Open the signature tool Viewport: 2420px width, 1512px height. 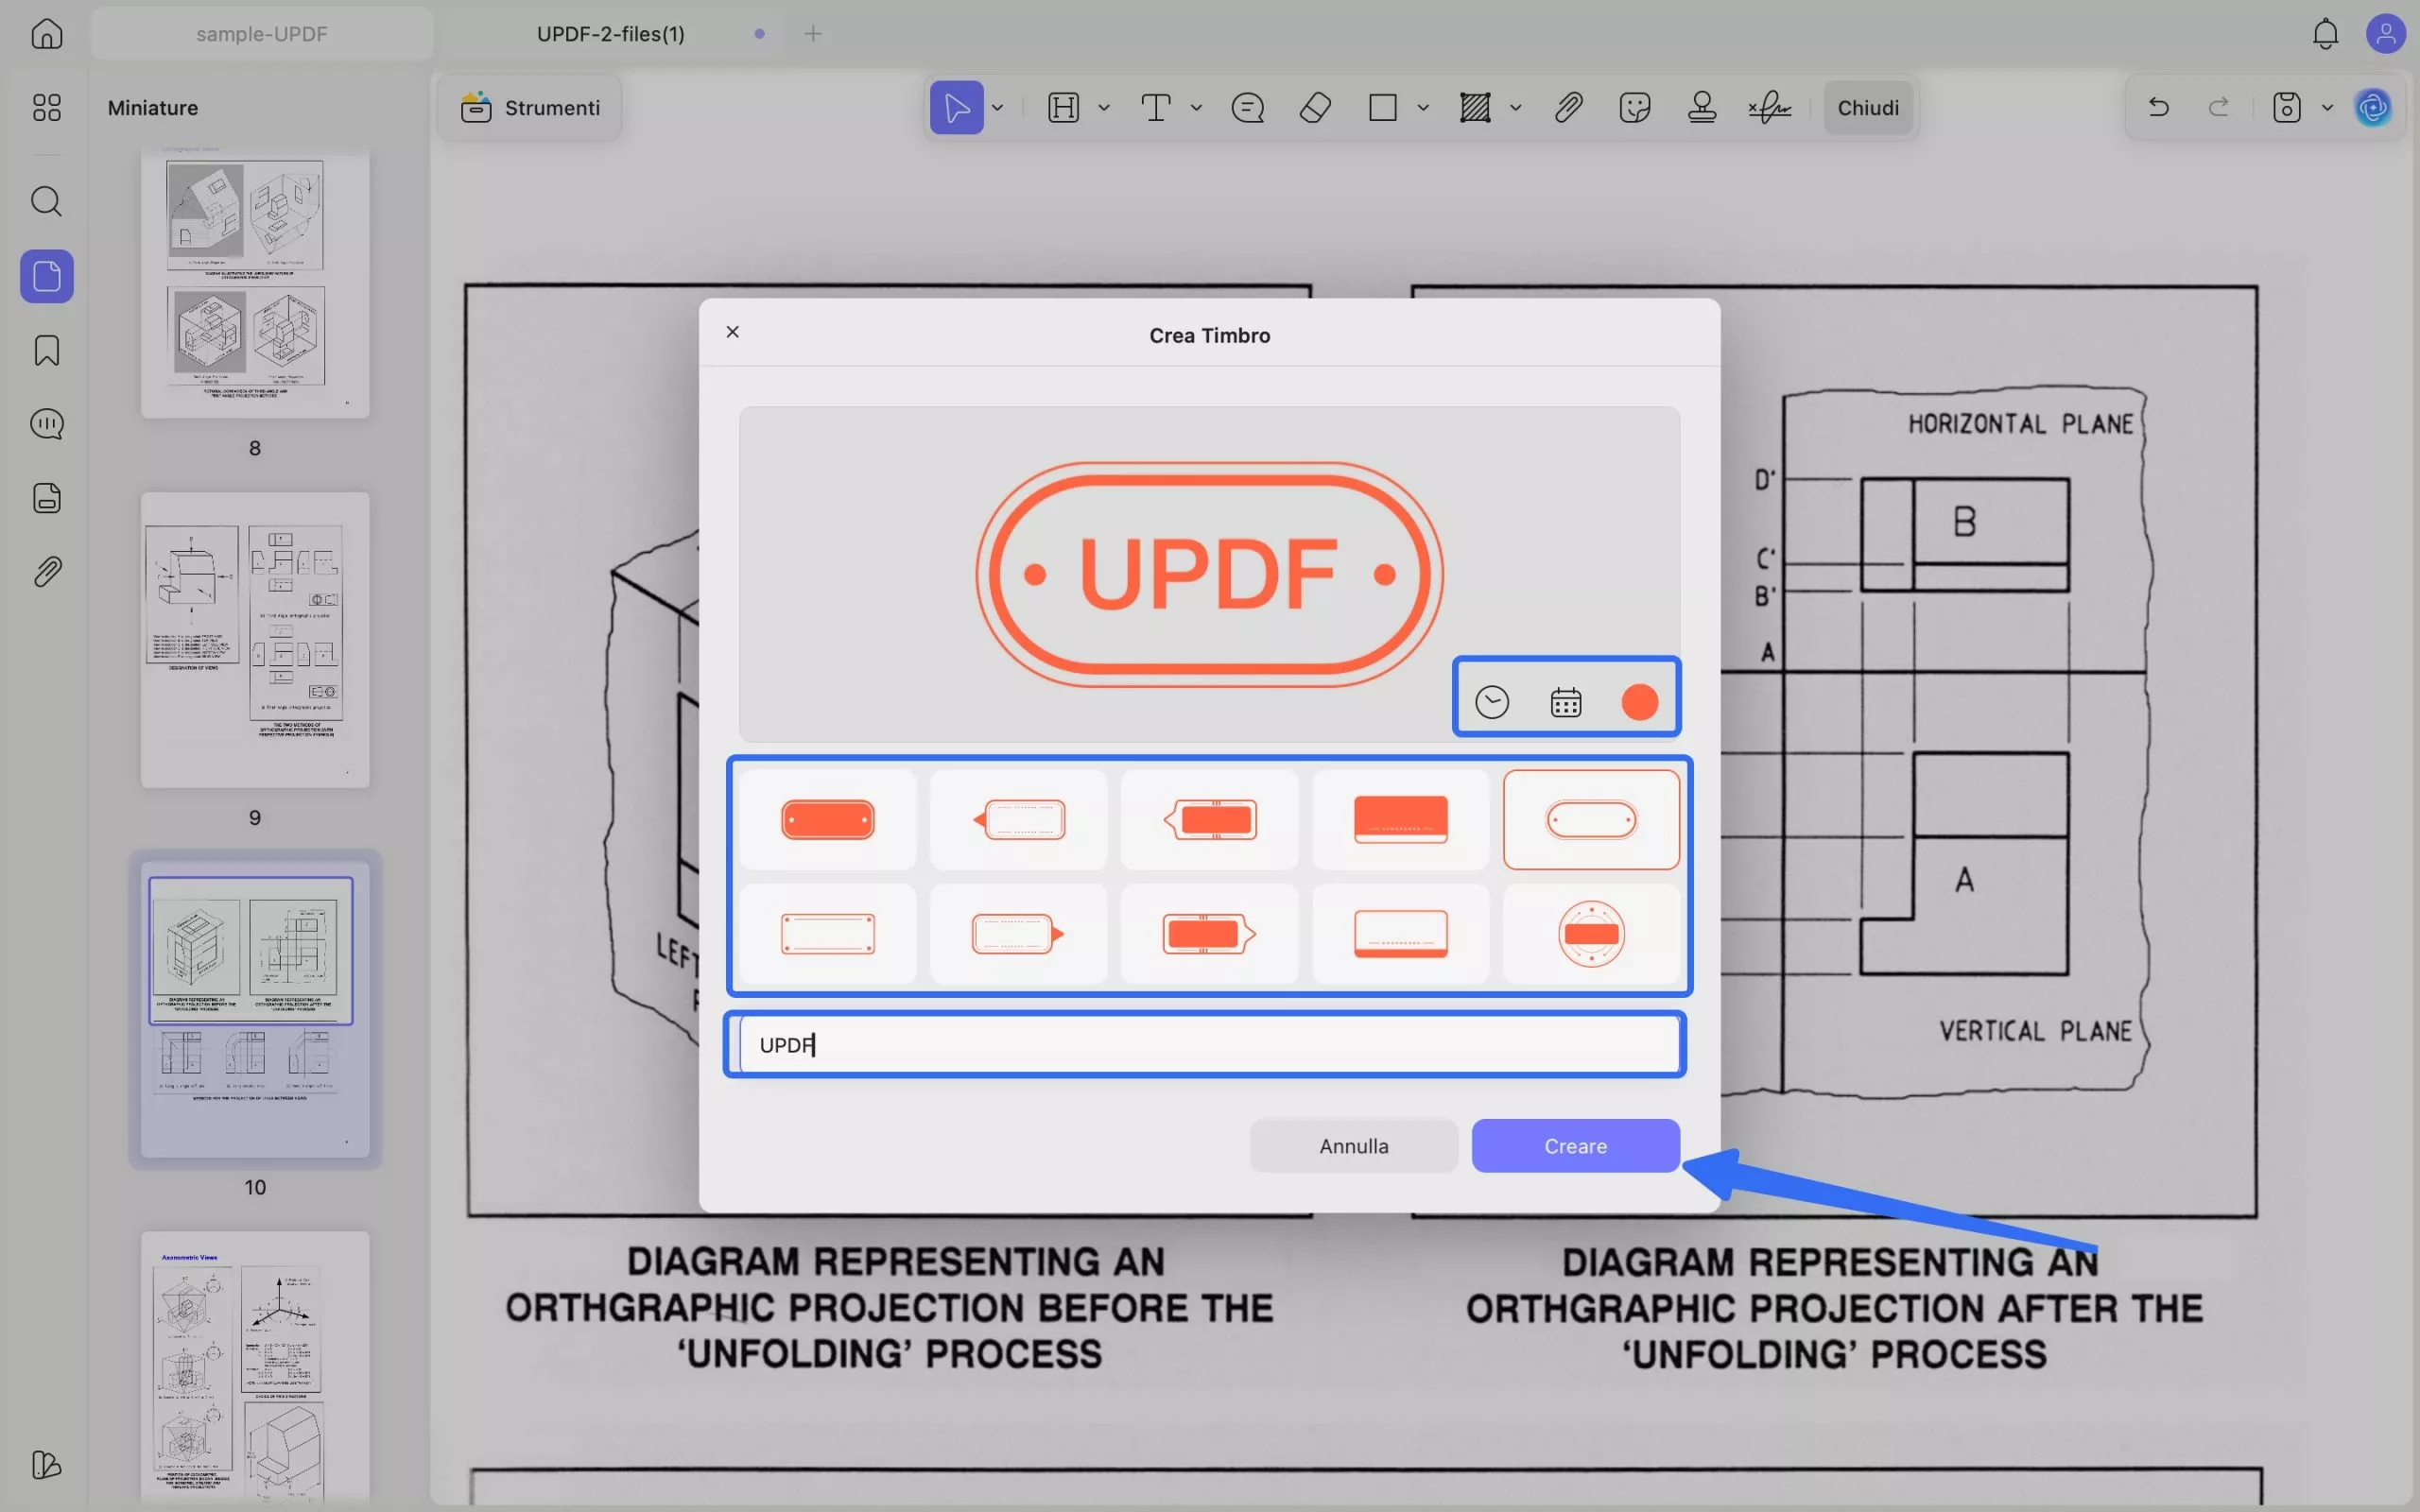[1769, 107]
